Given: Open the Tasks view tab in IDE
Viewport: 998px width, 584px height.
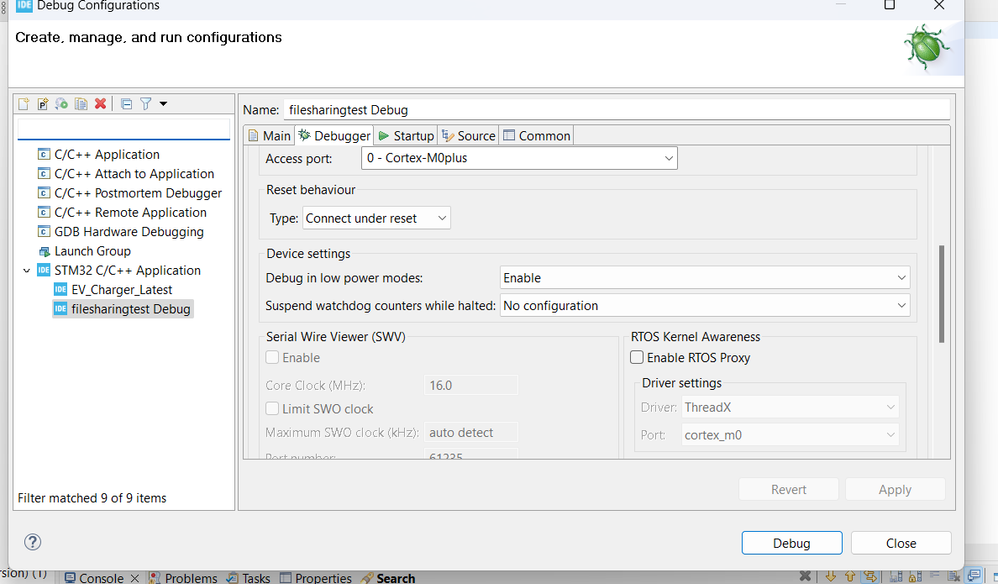Looking at the screenshot, I should [248, 578].
